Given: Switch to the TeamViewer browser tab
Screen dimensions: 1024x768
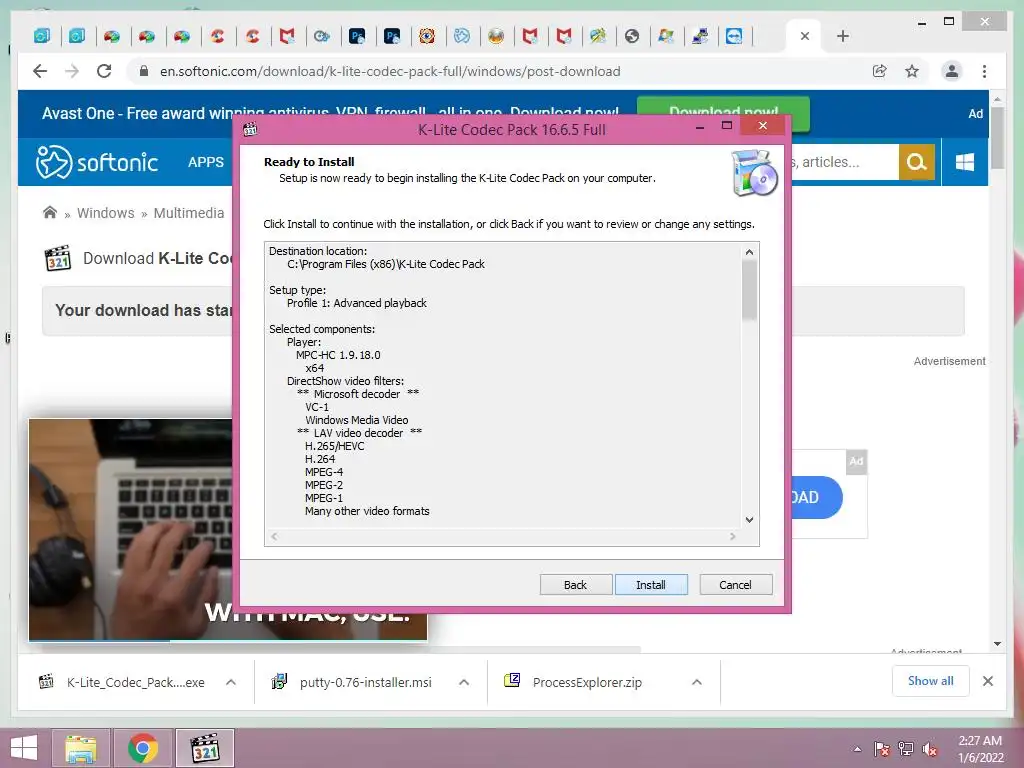Looking at the screenshot, I should point(734,36).
